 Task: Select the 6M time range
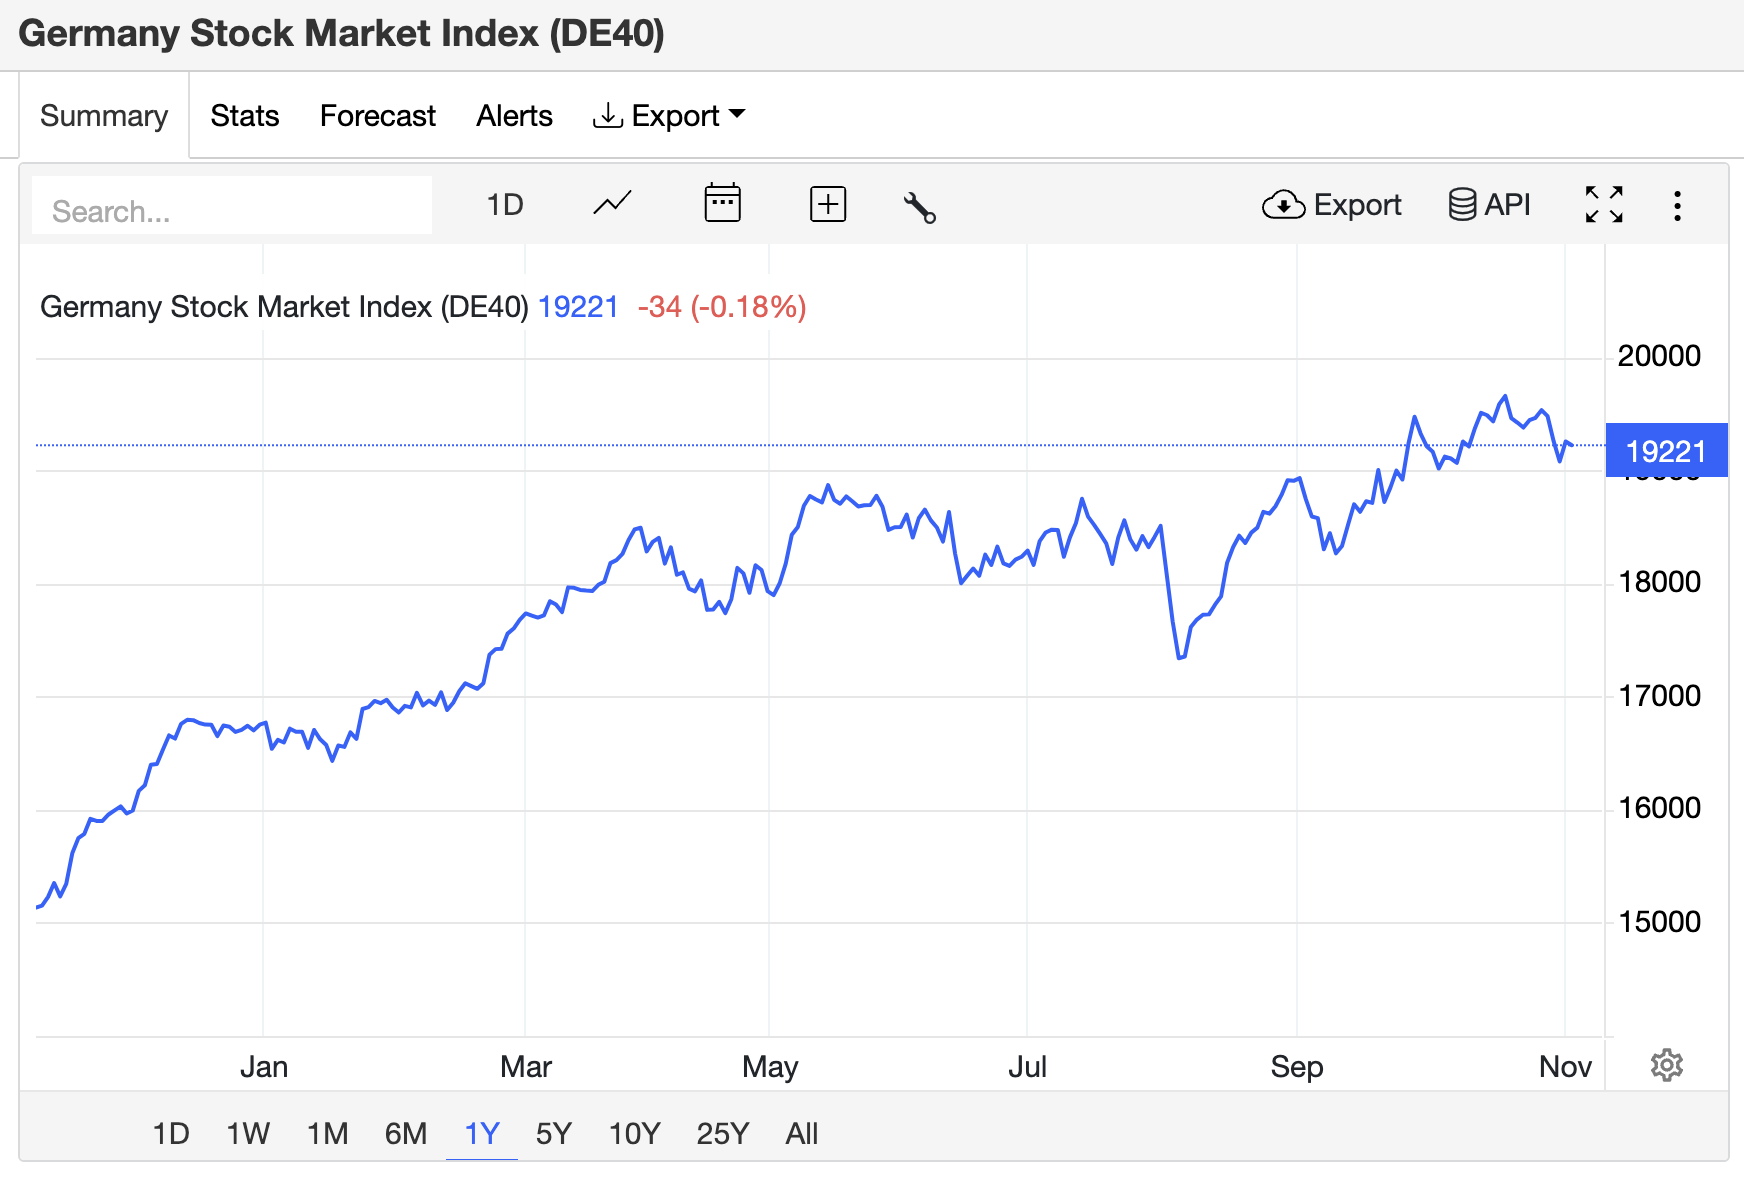(406, 1133)
